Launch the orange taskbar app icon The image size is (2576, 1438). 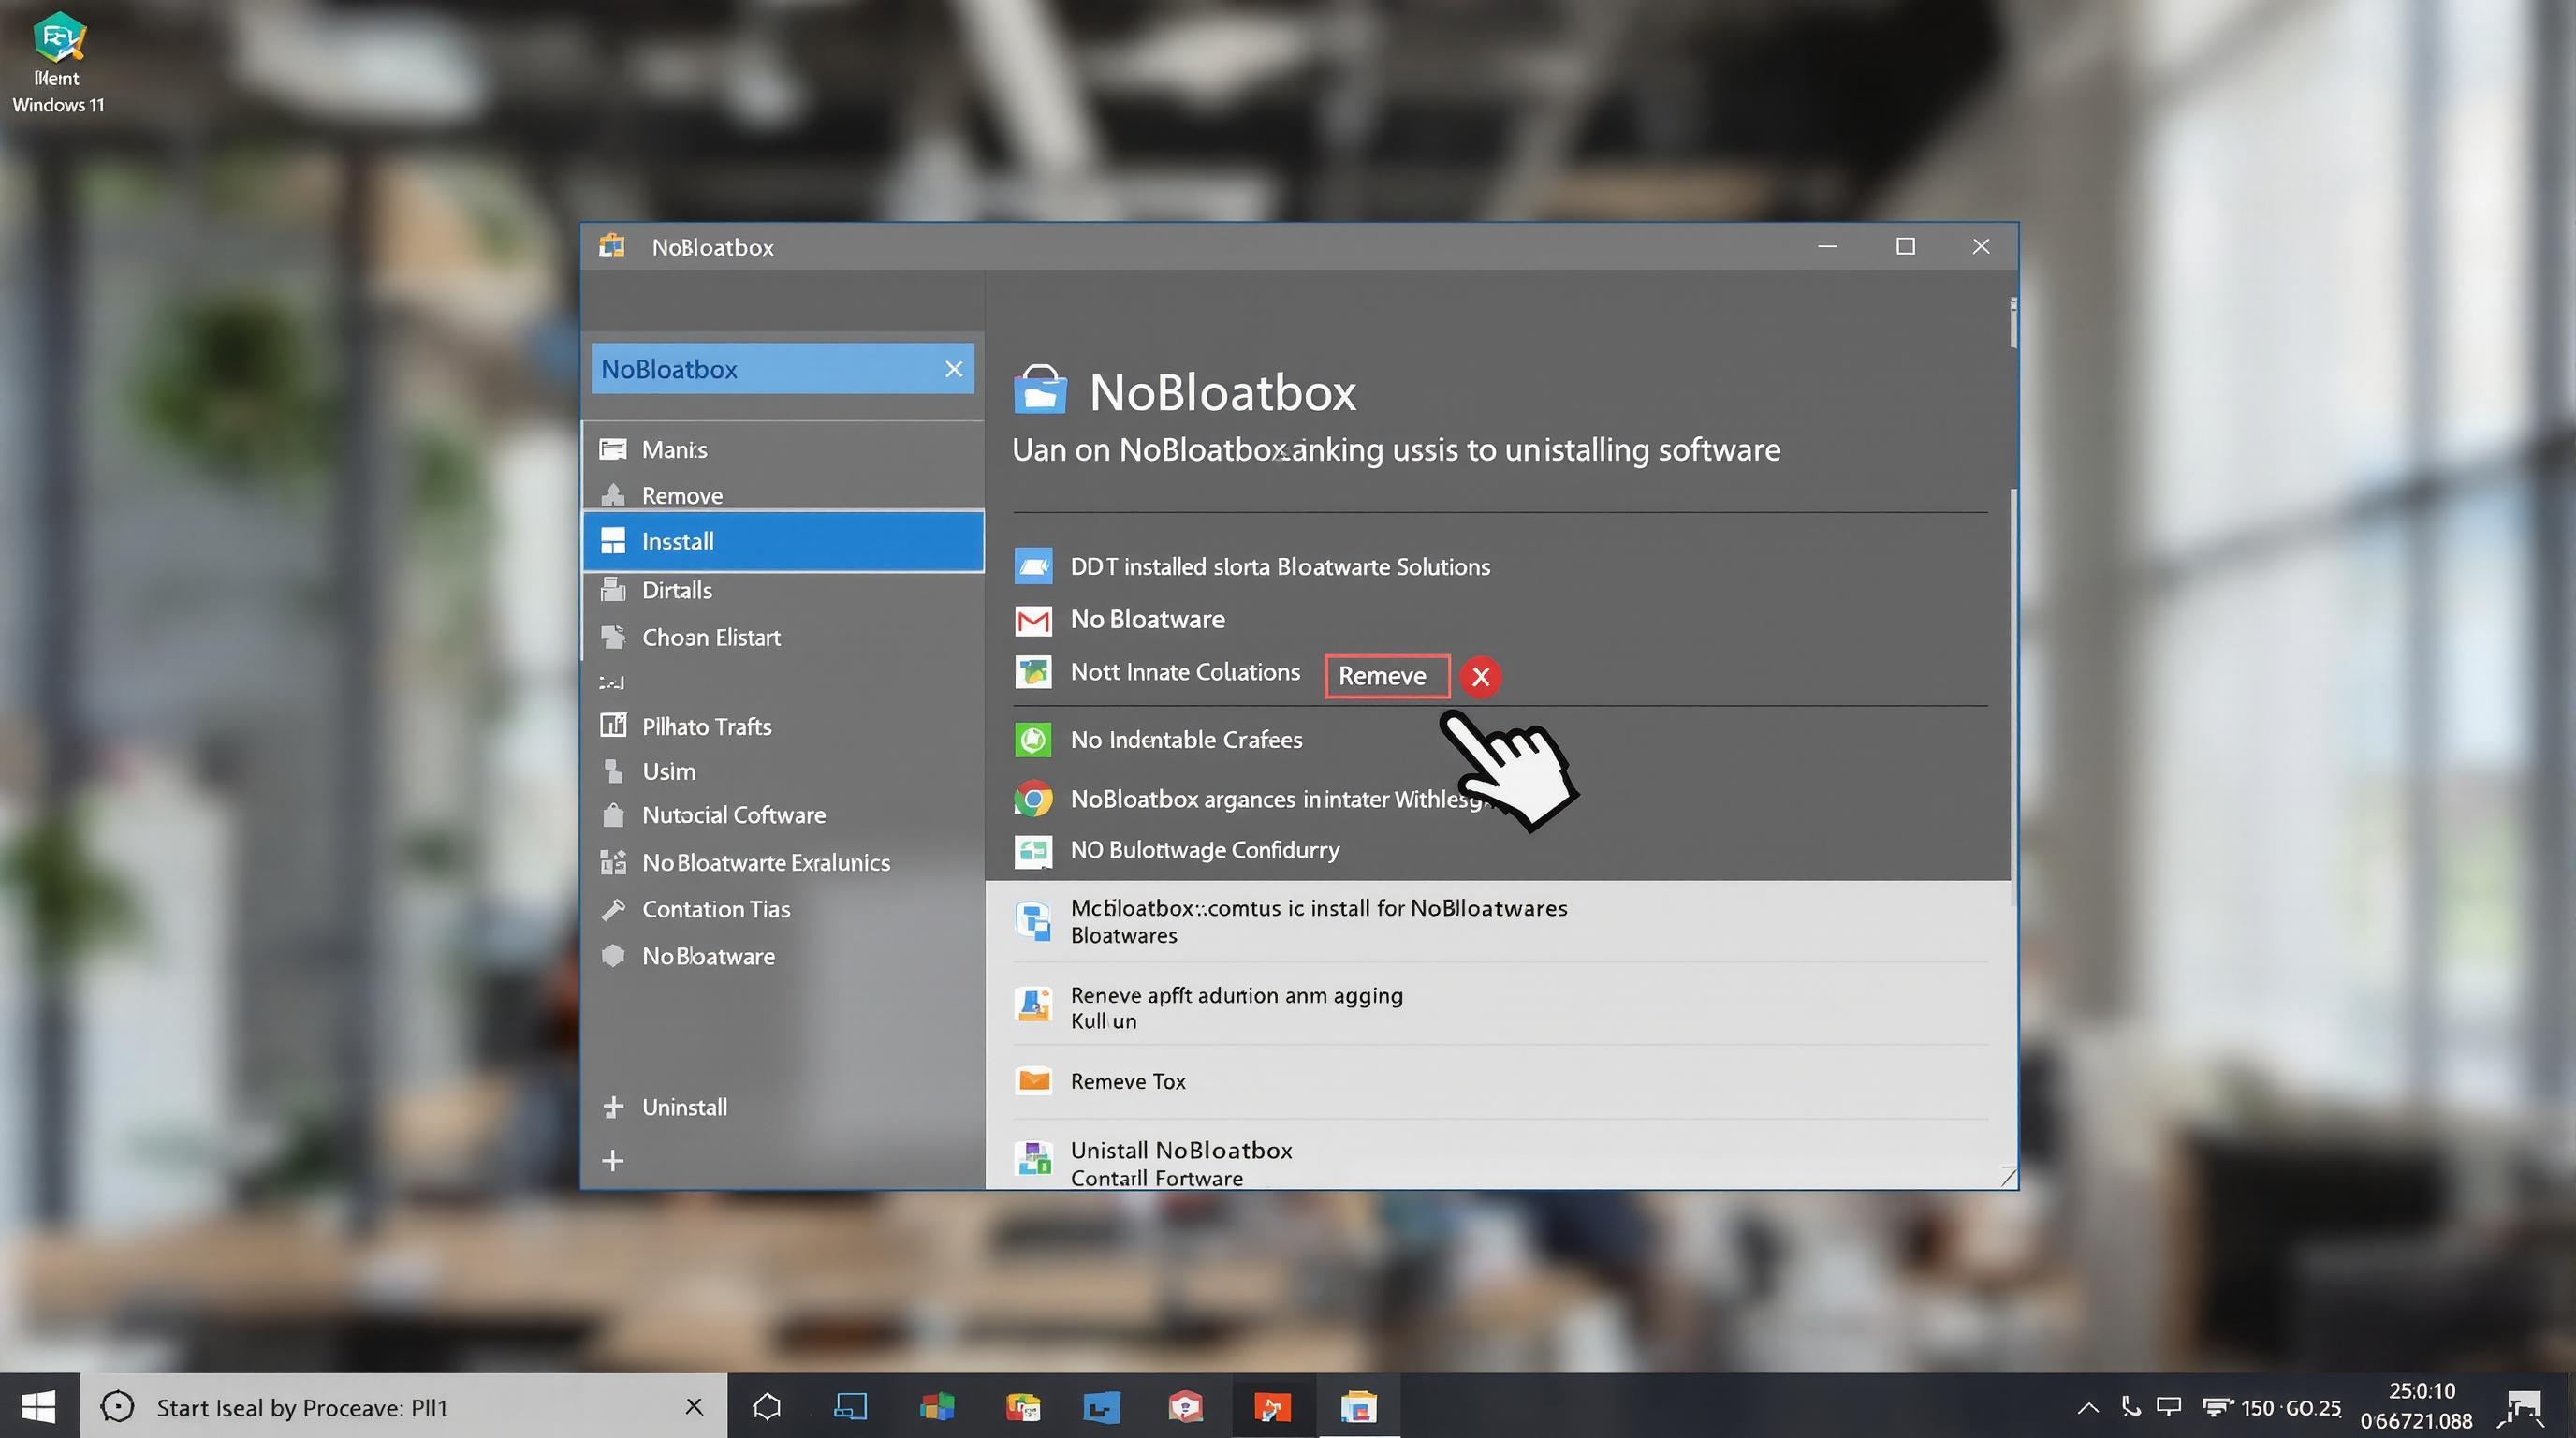[1272, 1406]
